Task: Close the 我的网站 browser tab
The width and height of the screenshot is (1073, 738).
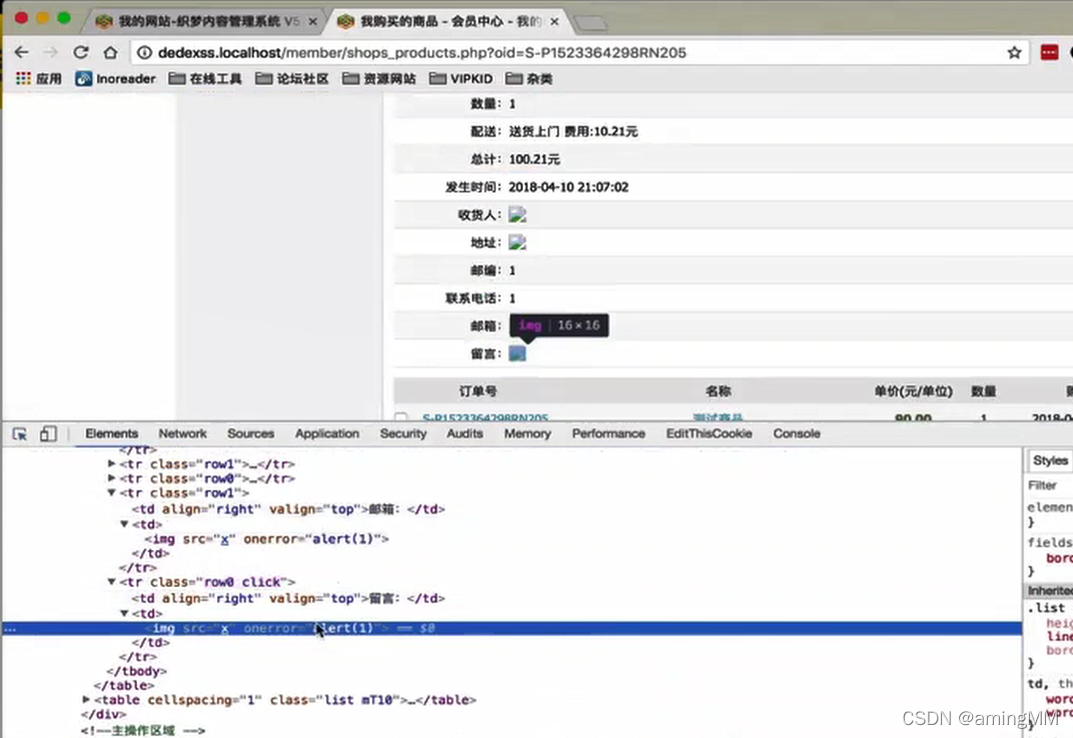Action: (x=313, y=21)
